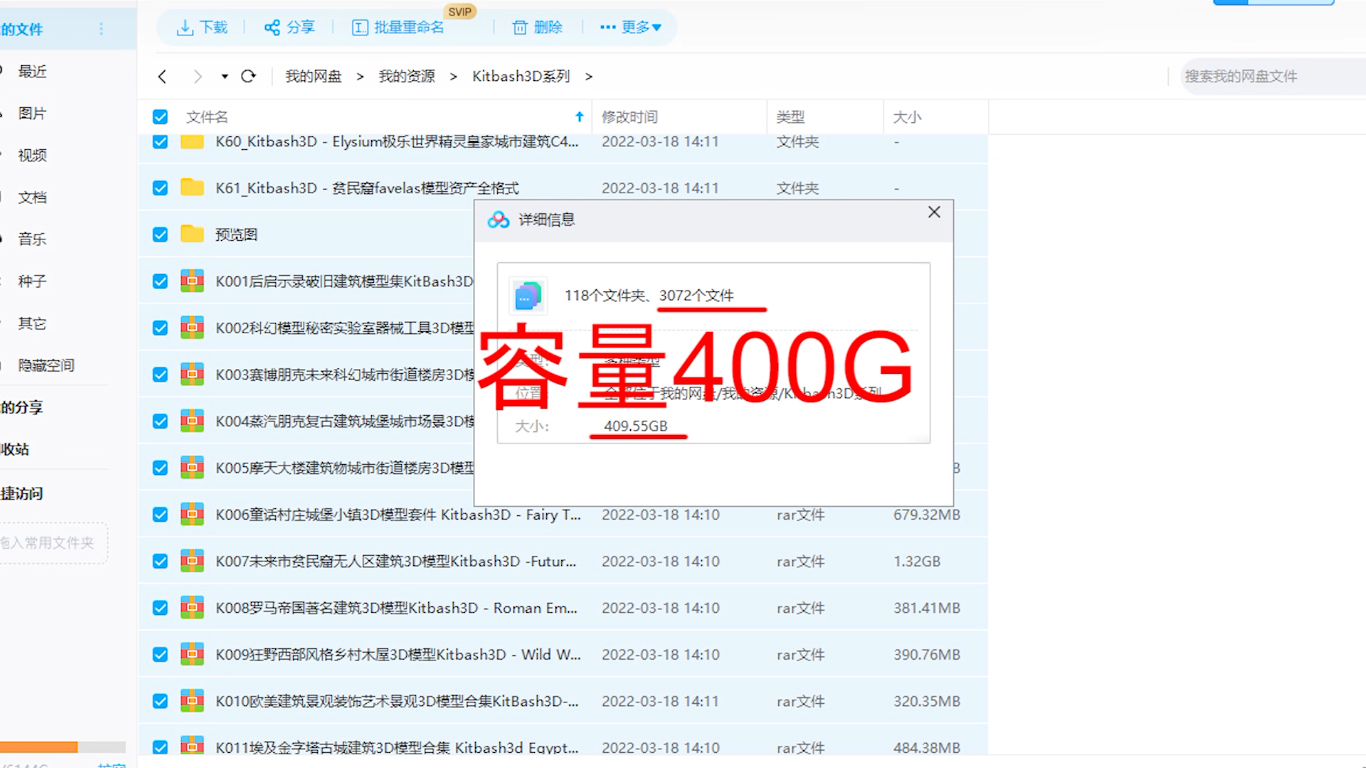Screen dimensions: 1366x768
Task: Toggle the select-all checkbox in header
Action: coord(160,116)
